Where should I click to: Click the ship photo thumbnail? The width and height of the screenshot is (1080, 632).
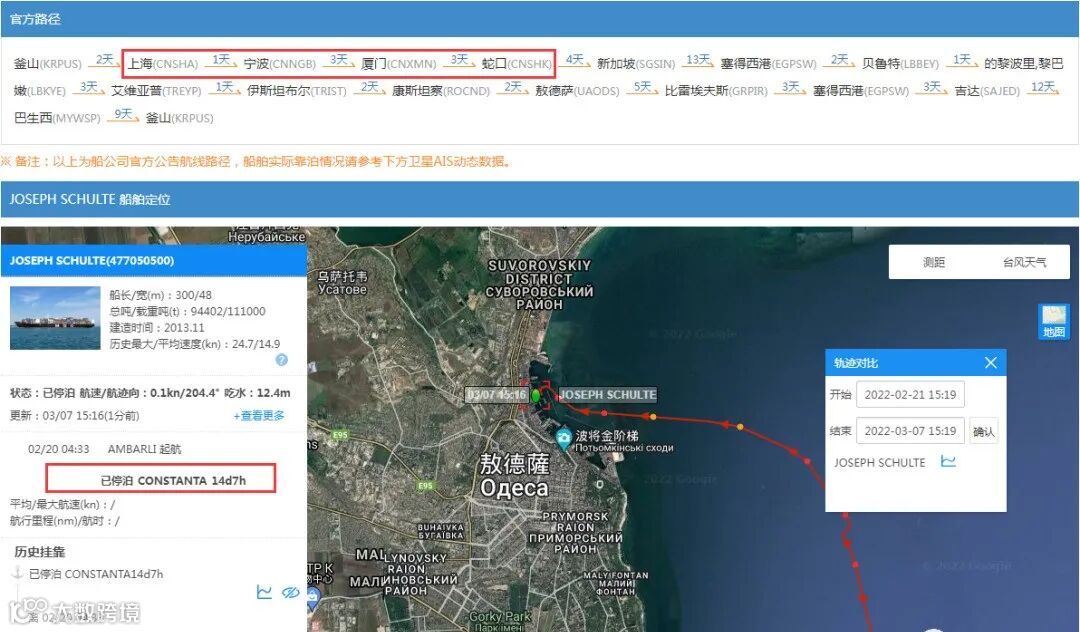(x=55, y=318)
